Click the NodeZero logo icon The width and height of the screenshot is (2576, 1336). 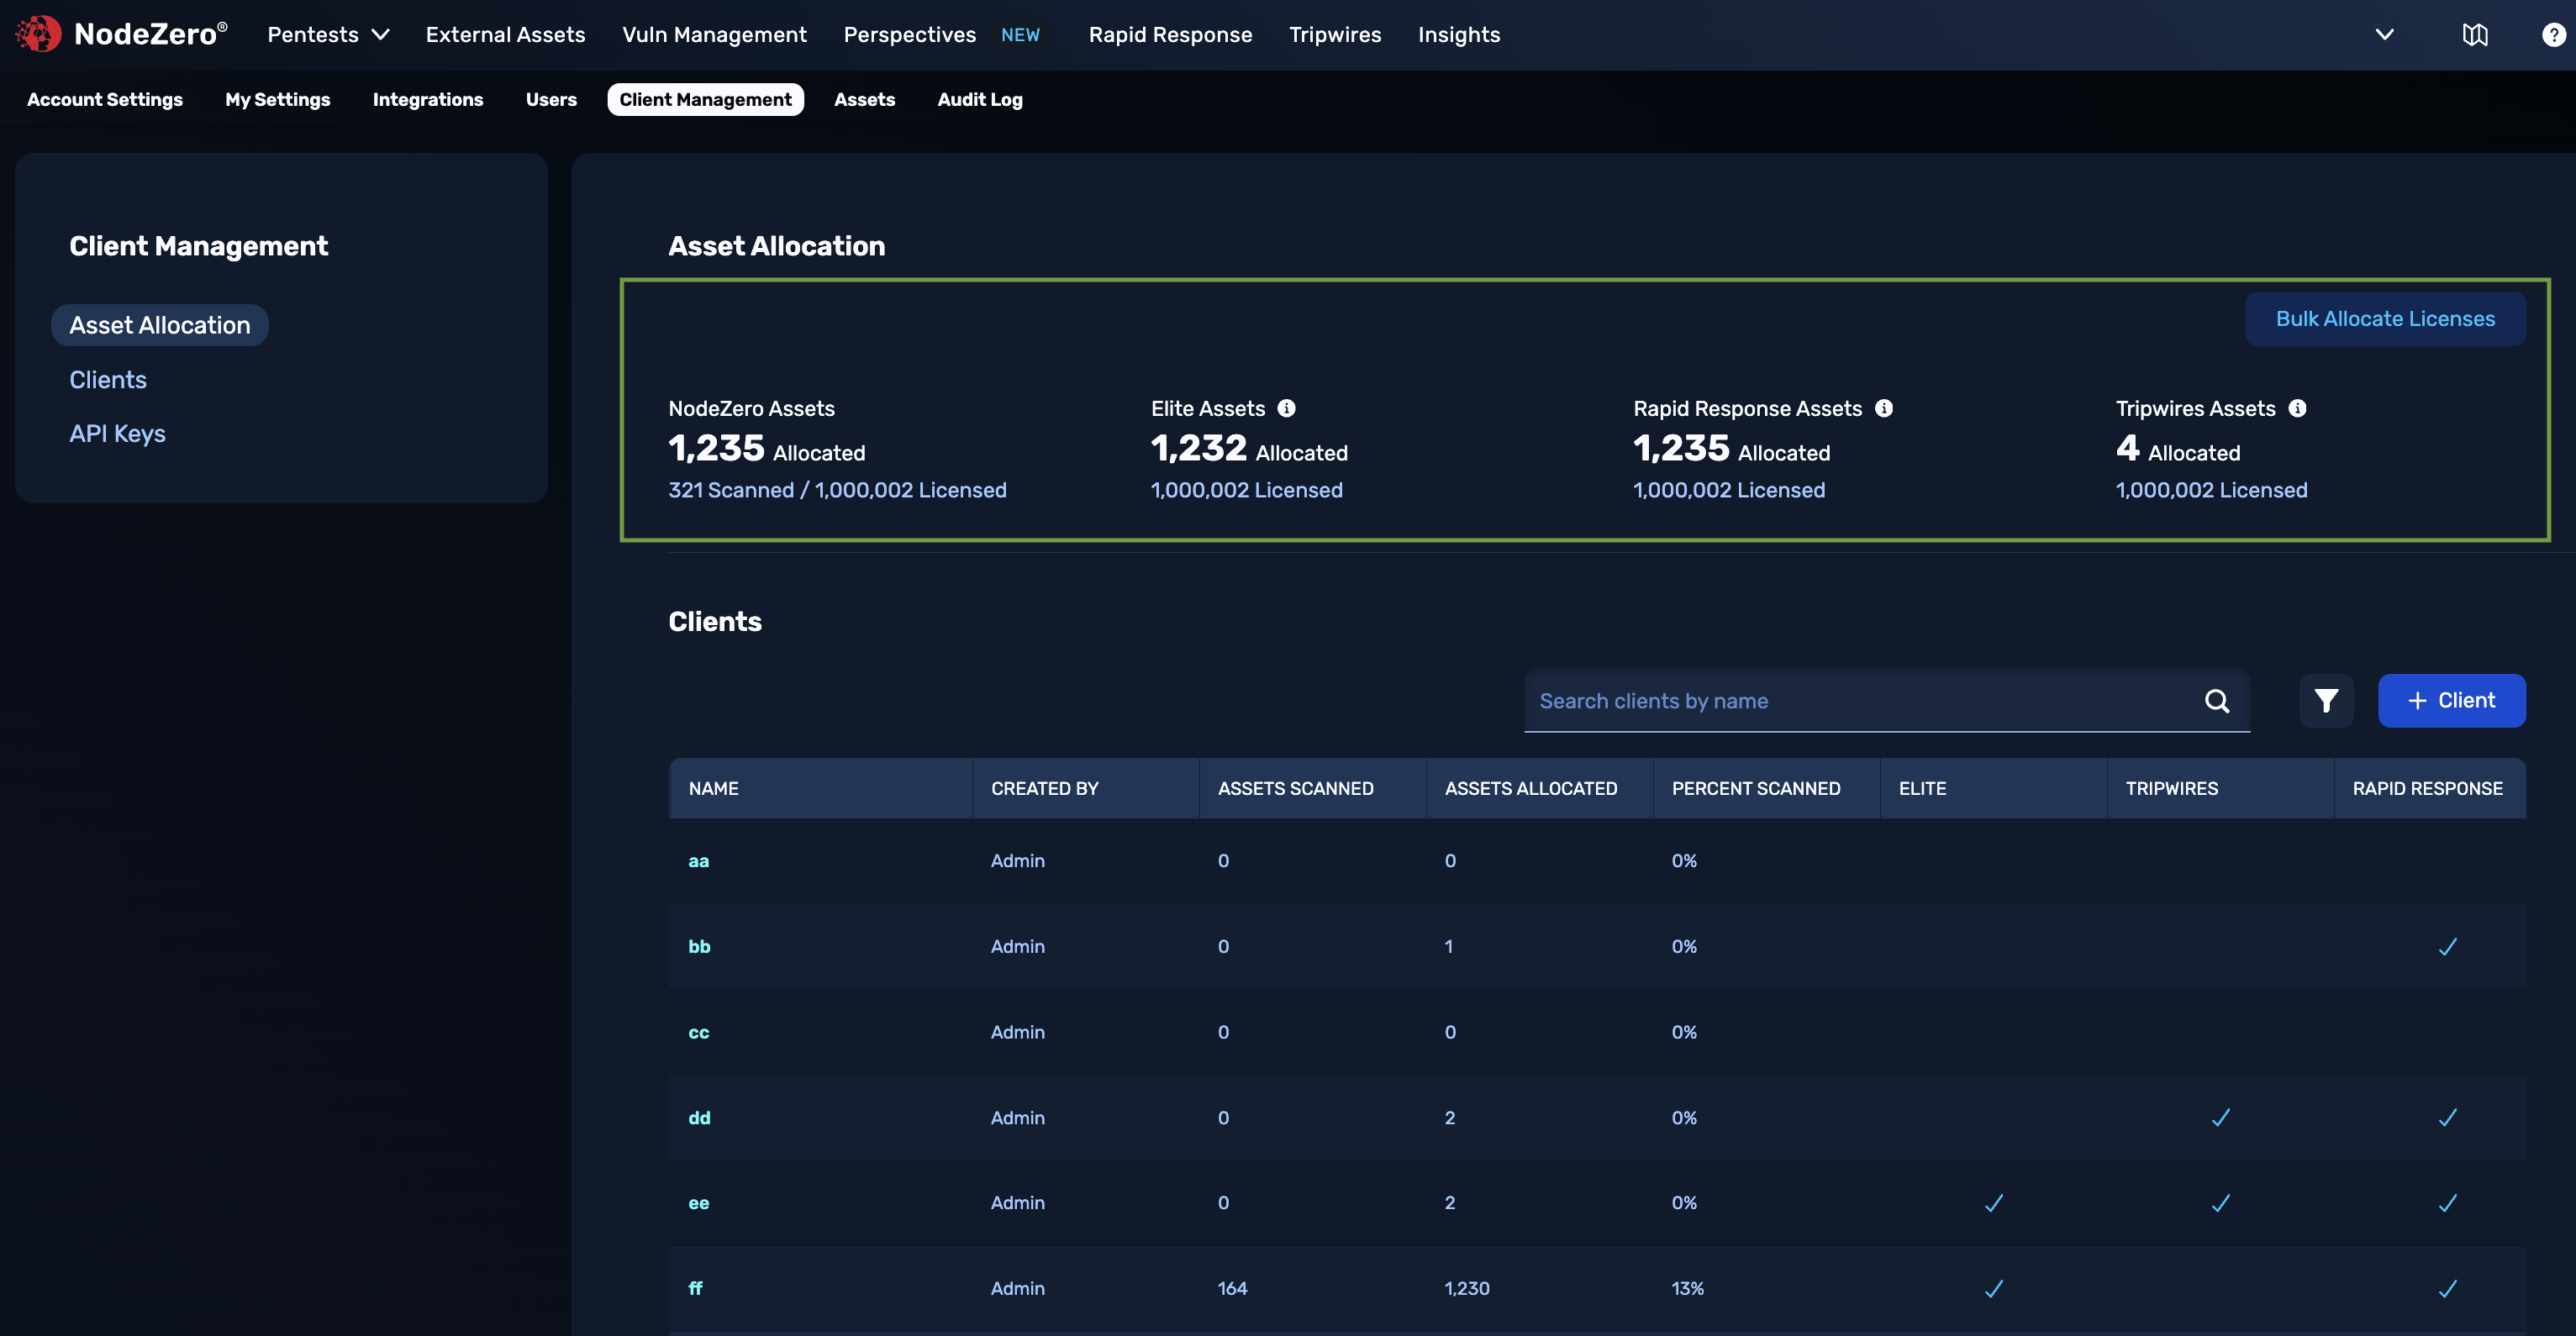coord(37,34)
